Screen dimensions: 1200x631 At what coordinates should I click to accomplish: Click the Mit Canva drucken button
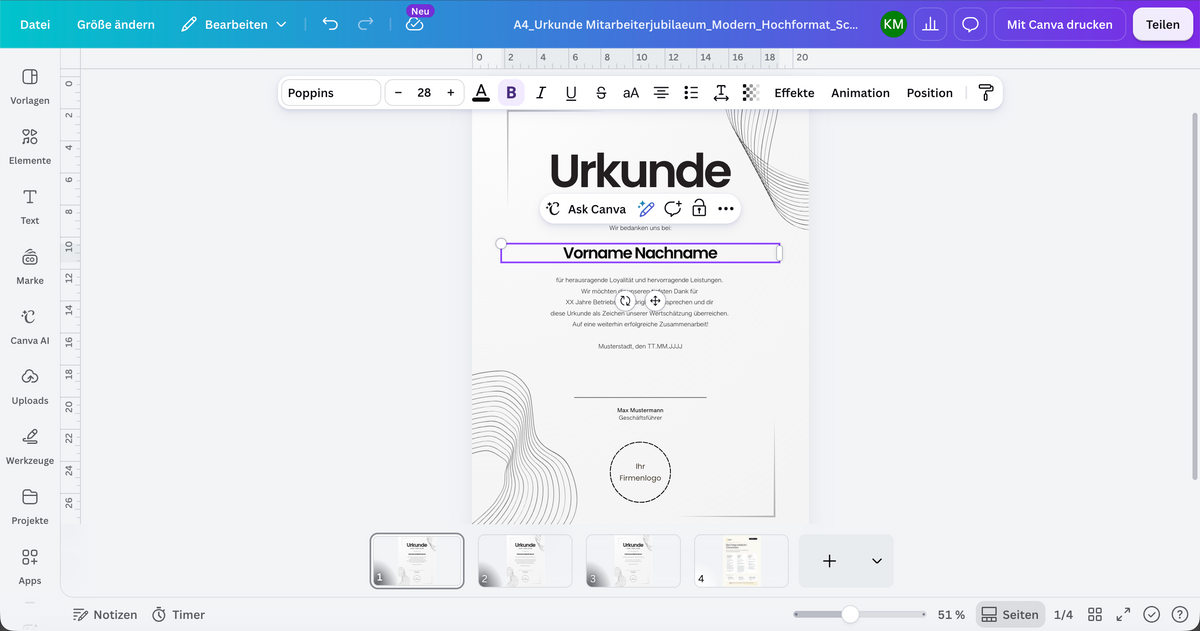pyautogui.click(x=1060, y=24)
